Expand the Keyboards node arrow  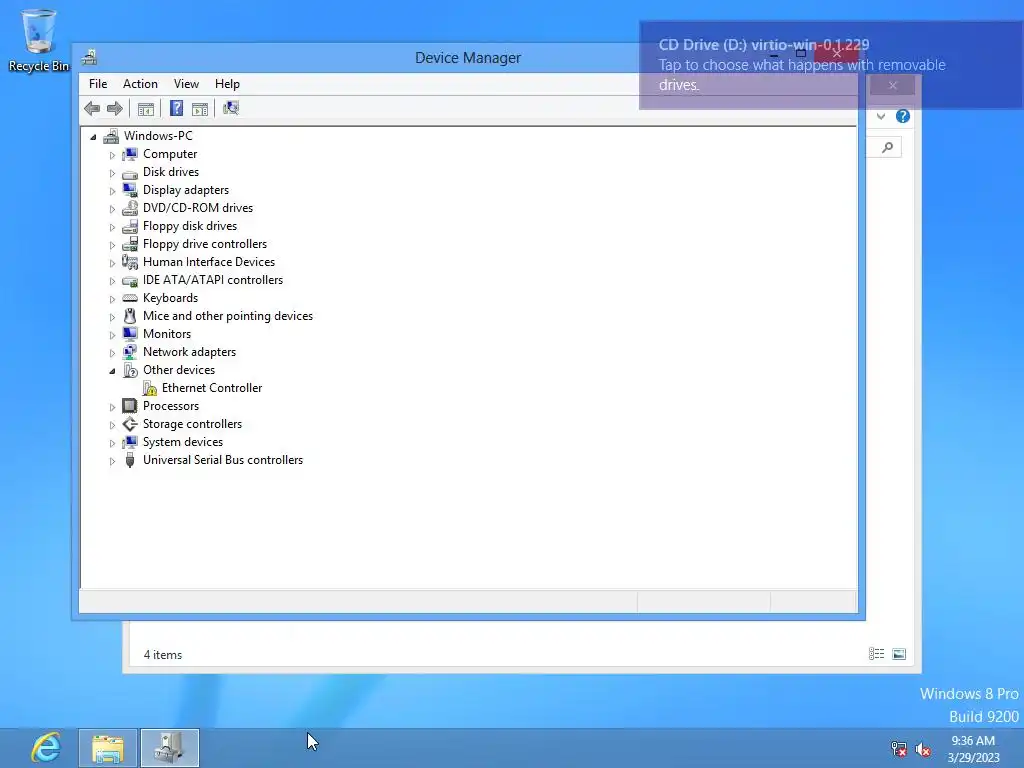coord(112,298)
